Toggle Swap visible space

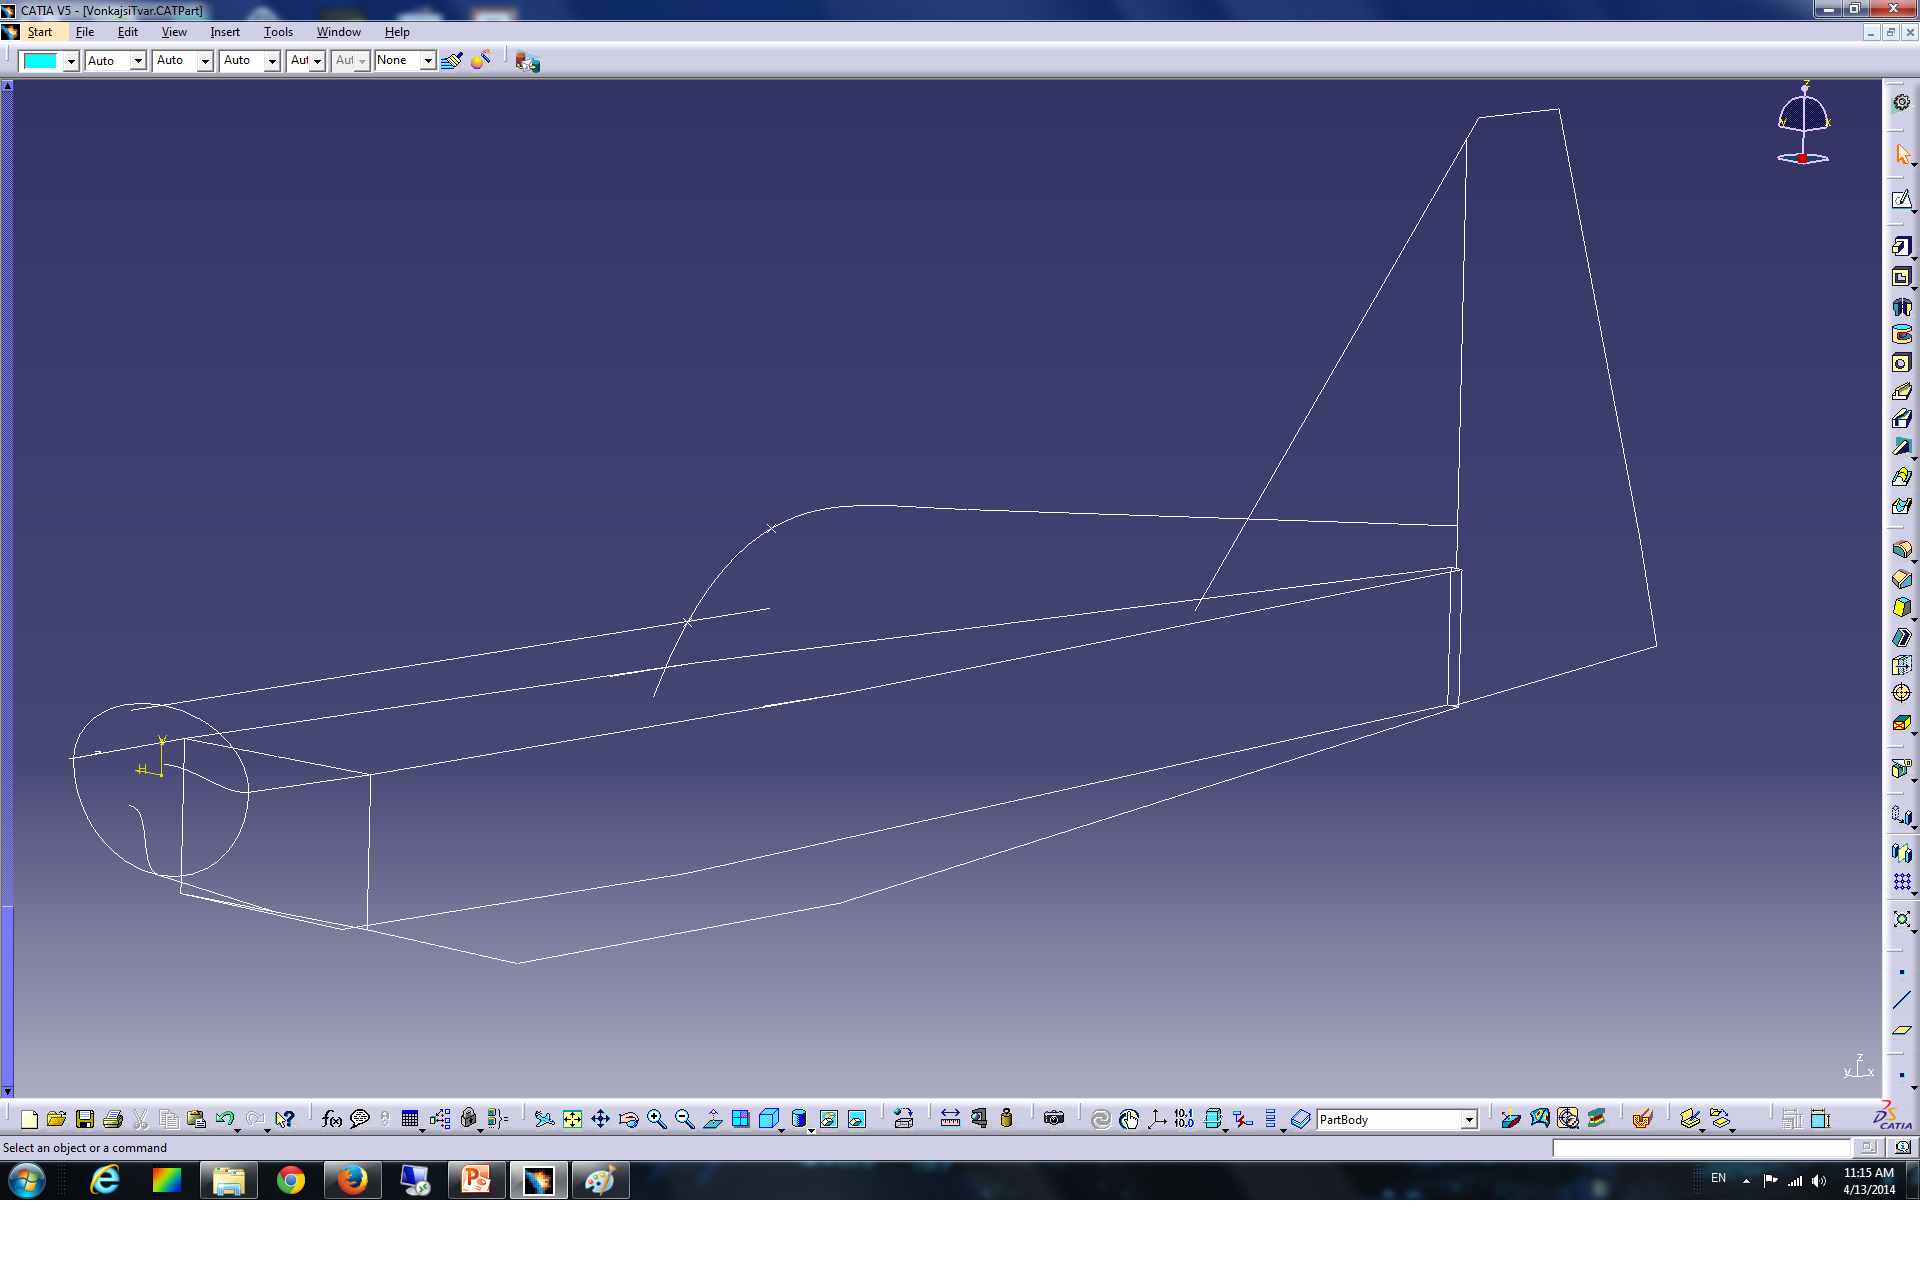coord(857,1119)
